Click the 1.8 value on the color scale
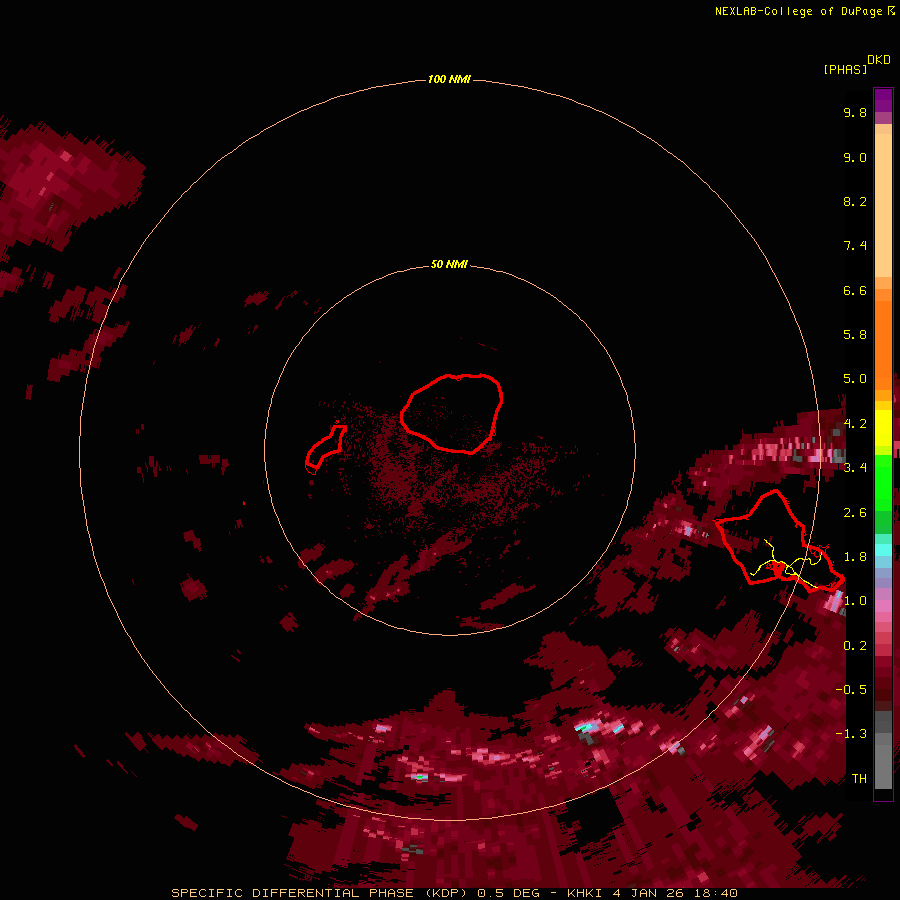This screenshot has height=900, width=900. tap(855, 557)
